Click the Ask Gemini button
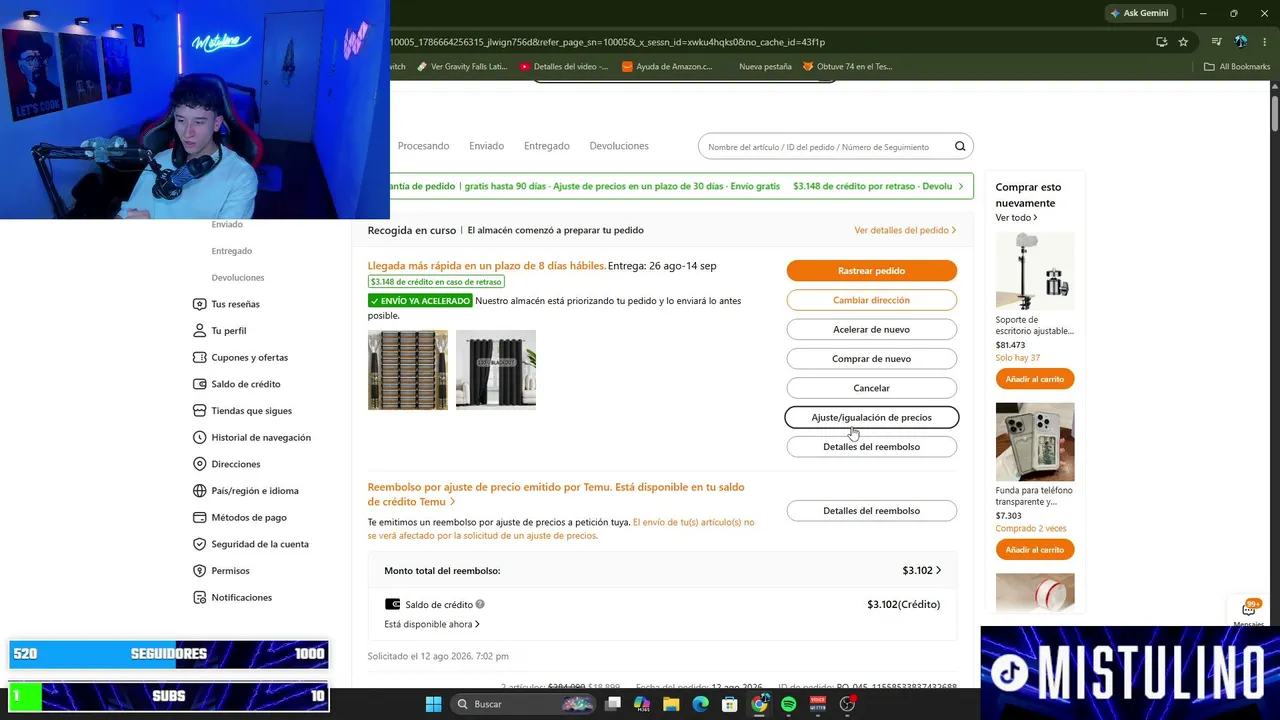 (1139, 13)
